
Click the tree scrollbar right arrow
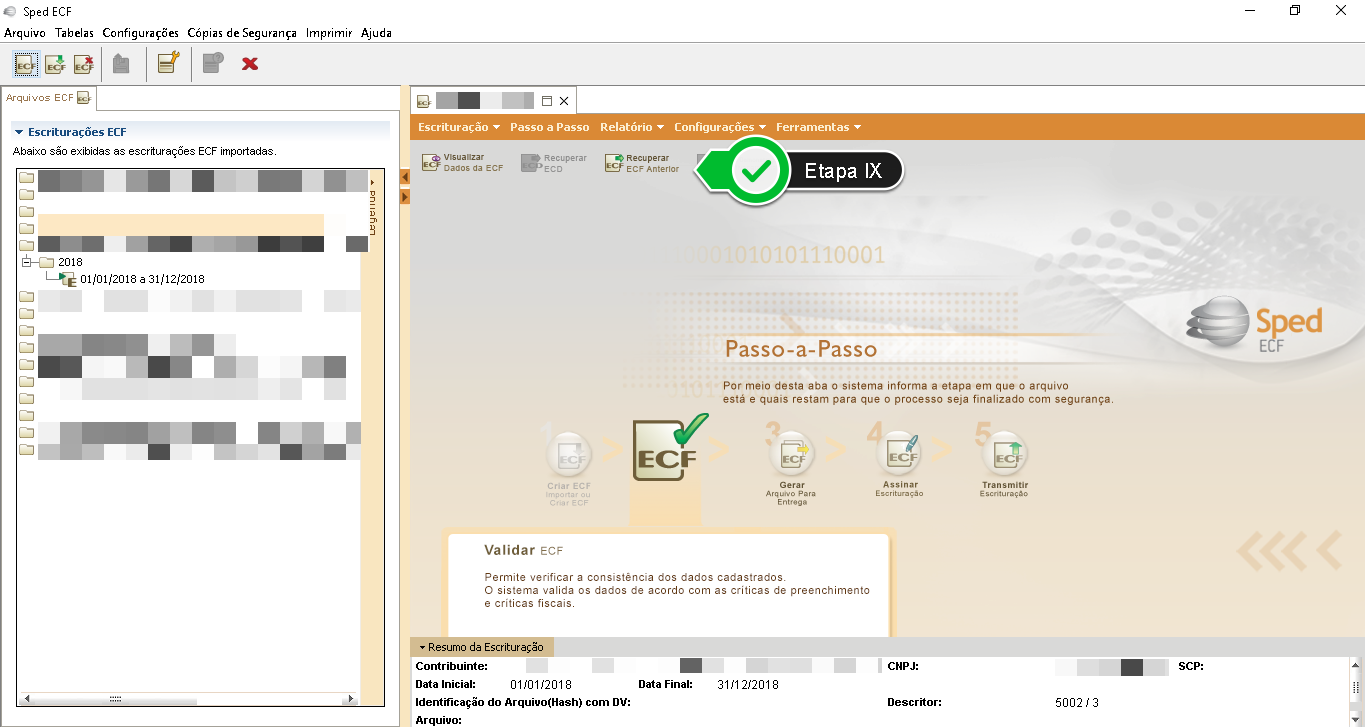[x=351, y=699]
